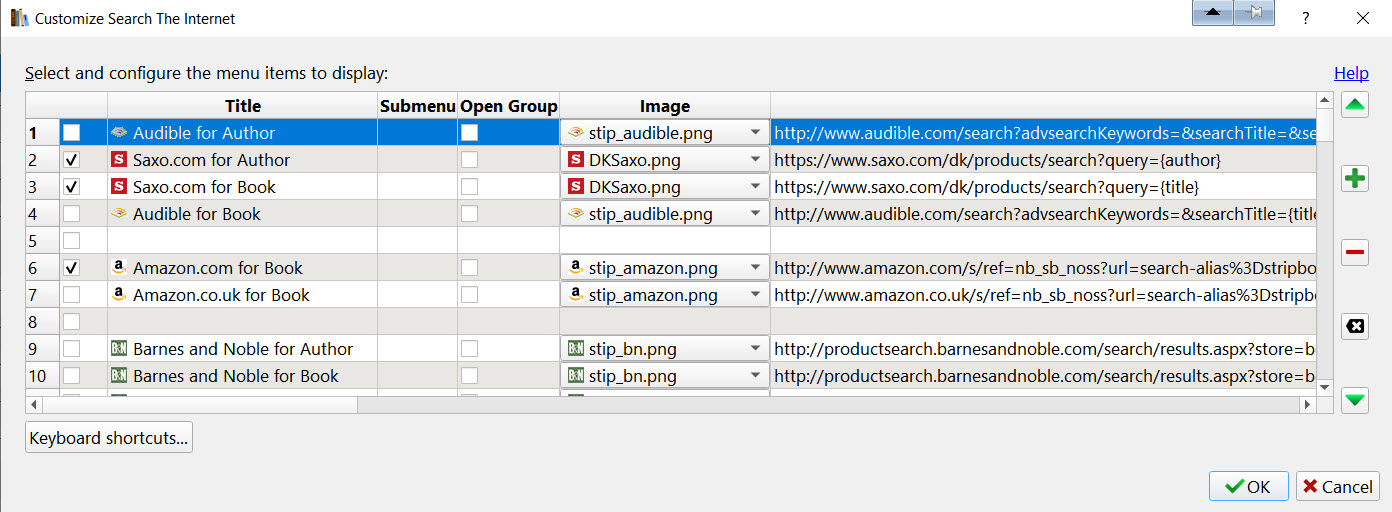Disable the 'Amazon.com for Book' checkbox
Viewport: 1392px width, 512px height.
pyautogui.click(x=72, y=268)
